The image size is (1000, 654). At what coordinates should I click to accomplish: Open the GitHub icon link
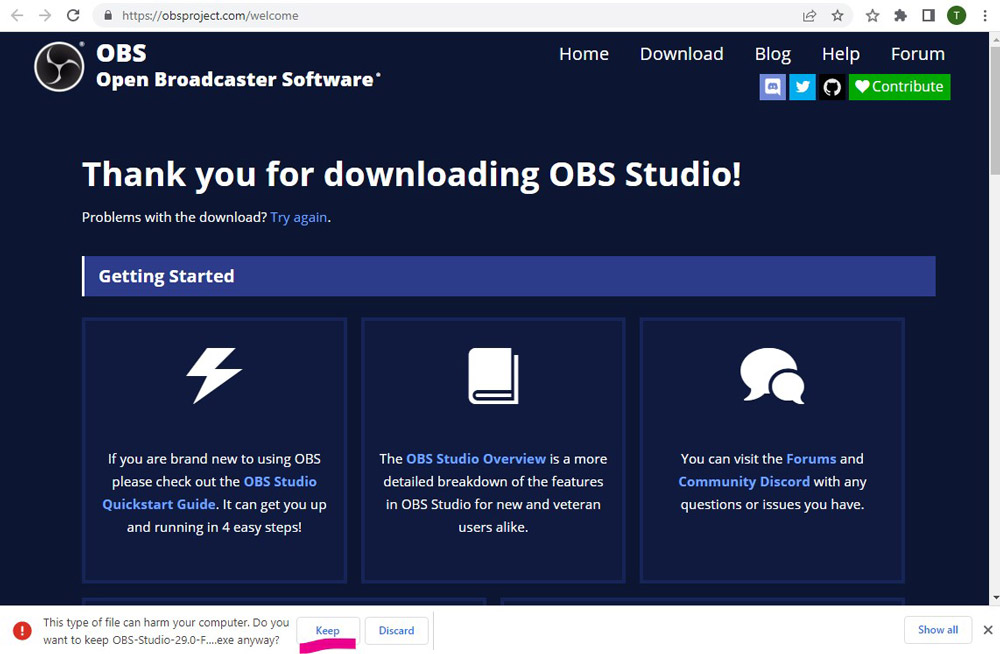pos(832,87)
